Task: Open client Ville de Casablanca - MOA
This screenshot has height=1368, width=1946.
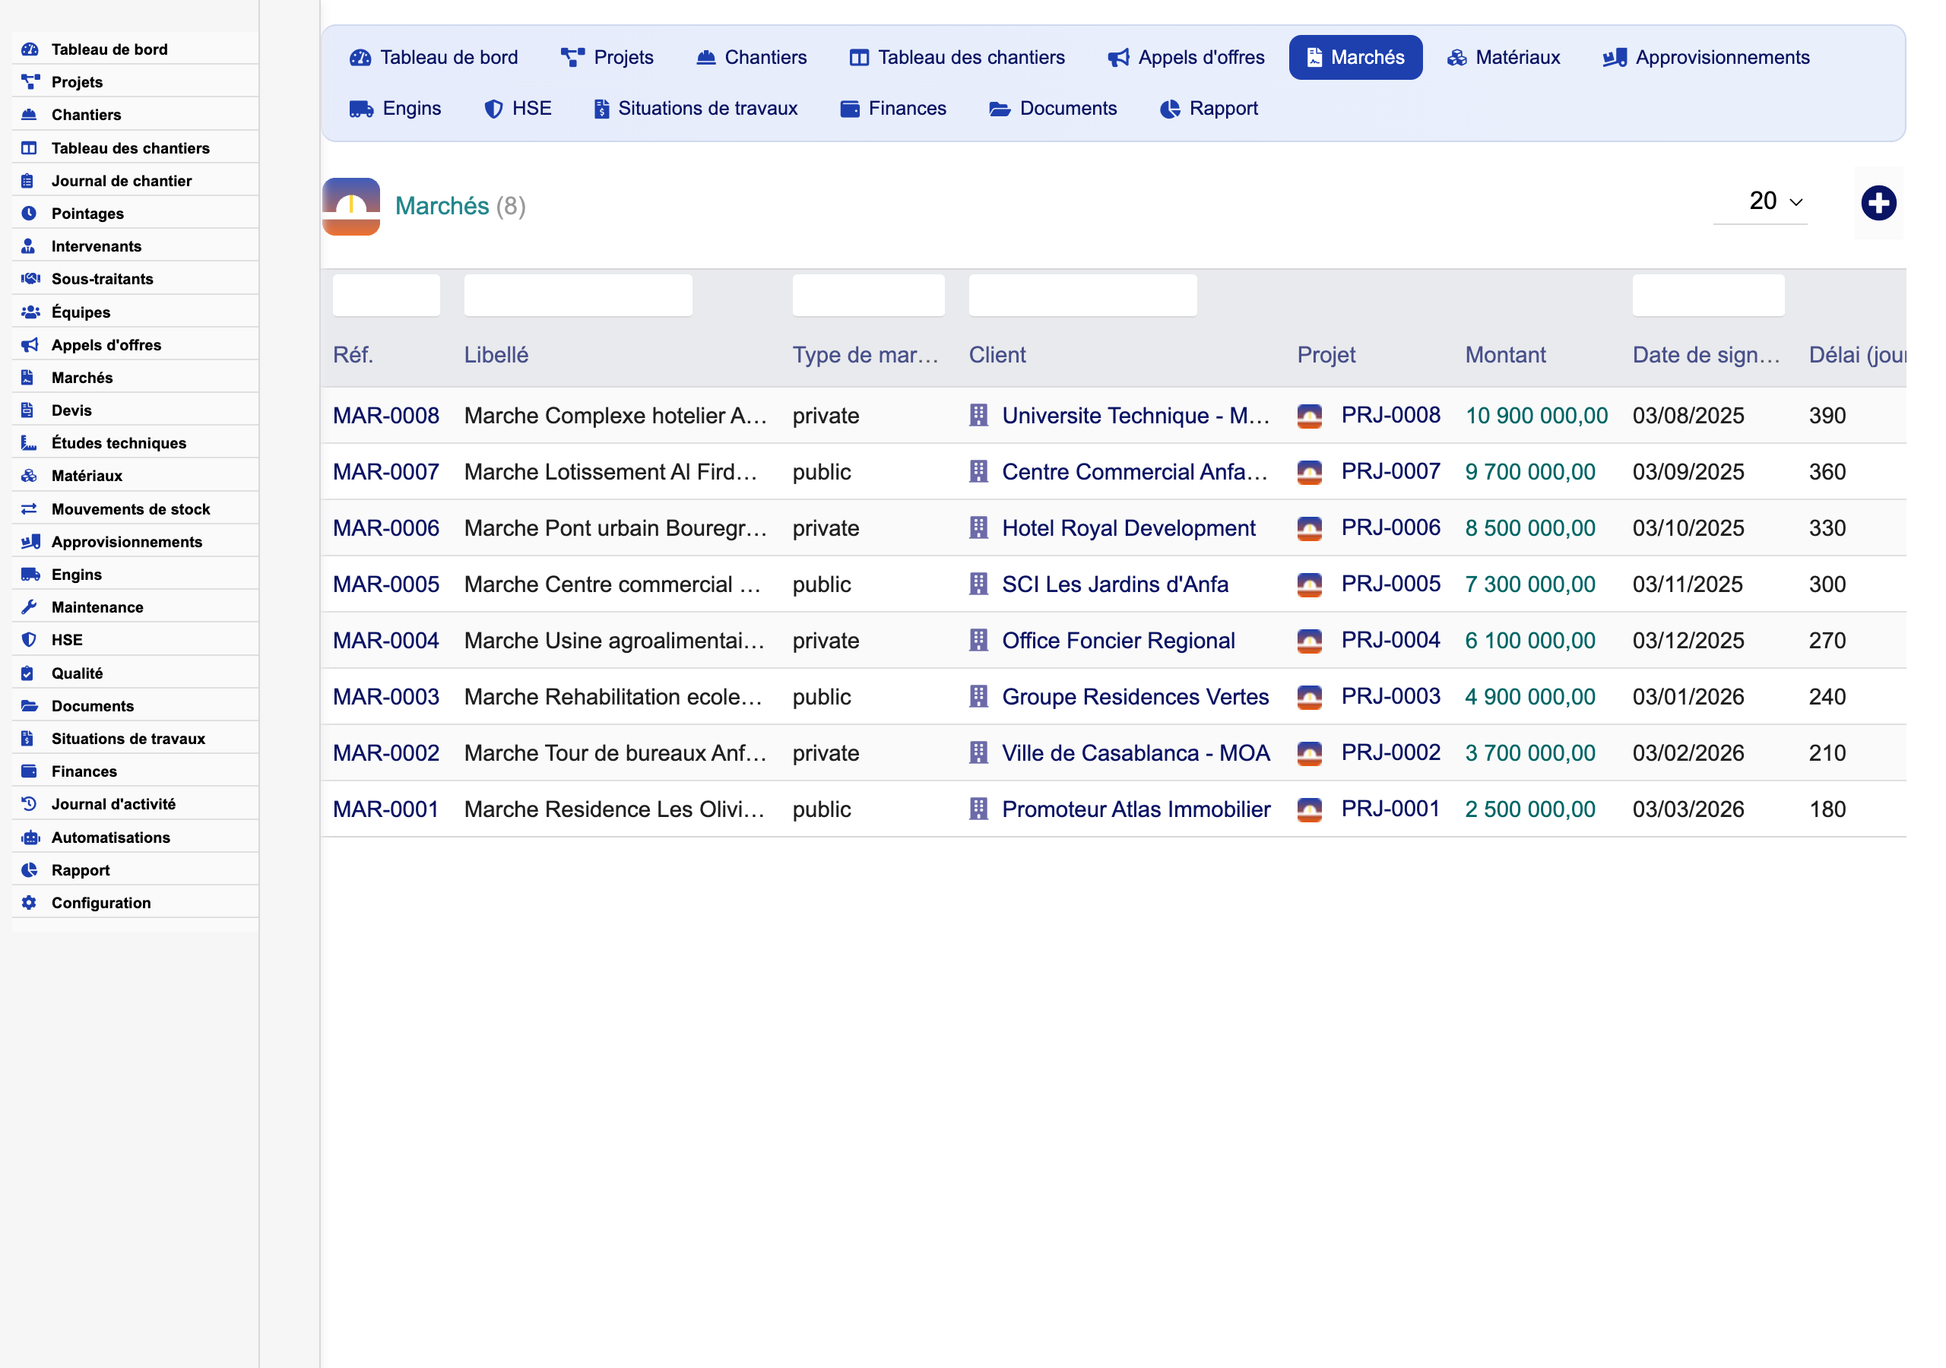Action: pos(1136,753)
